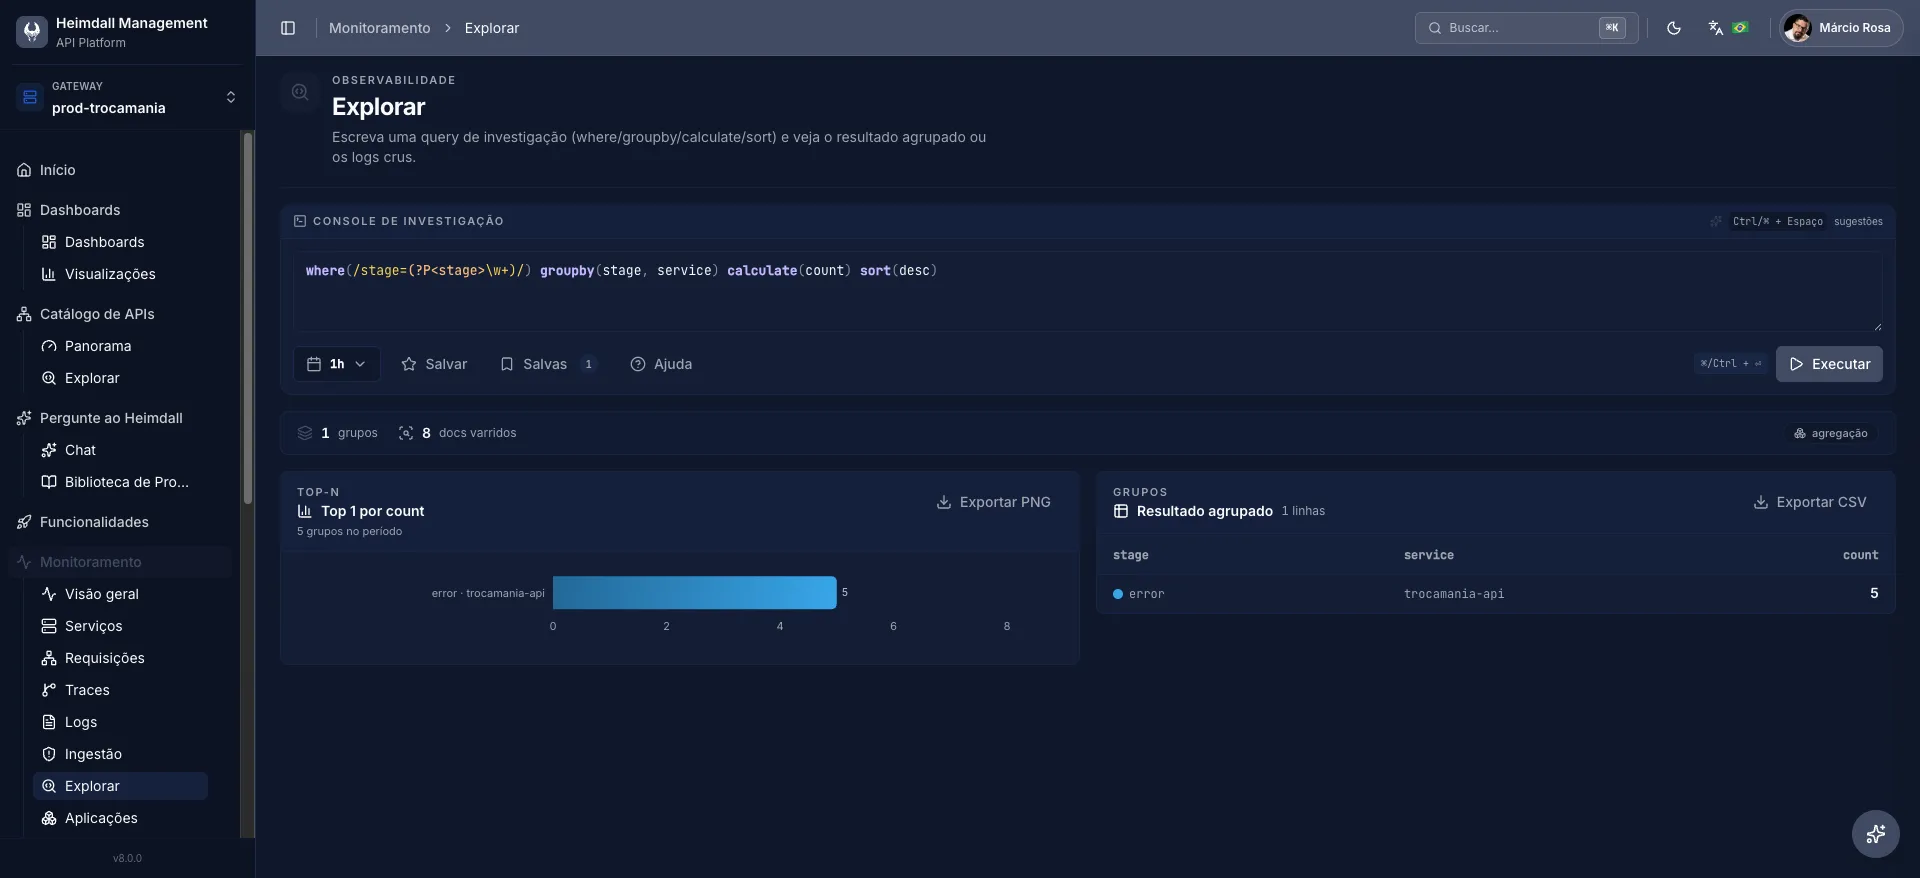The image size is (1920, 878).
Task: Click the Visualizações chart icon
Action: point(48,274)
